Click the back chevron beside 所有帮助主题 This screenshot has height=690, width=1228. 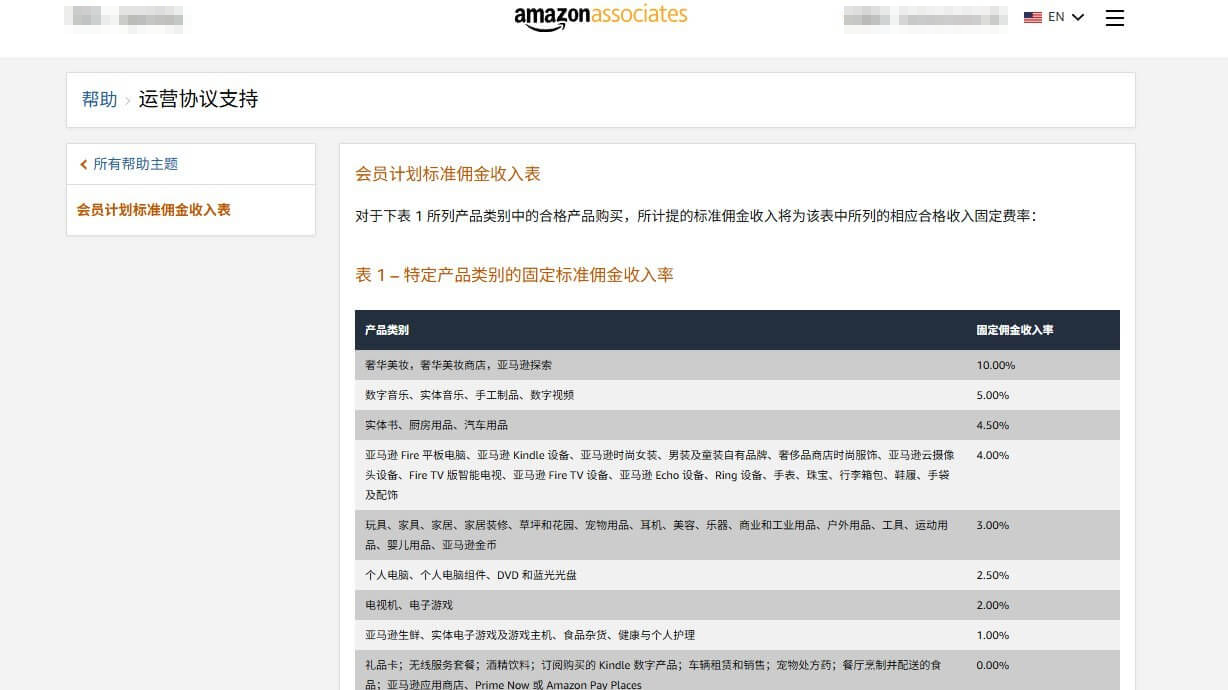pos(84,164)
